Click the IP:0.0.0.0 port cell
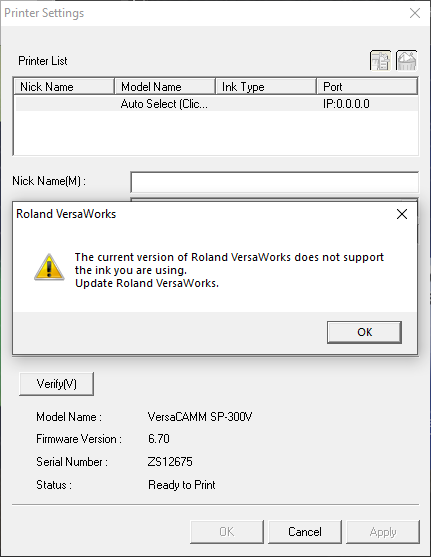Screen dimensions: 431x557 (346, 104)
